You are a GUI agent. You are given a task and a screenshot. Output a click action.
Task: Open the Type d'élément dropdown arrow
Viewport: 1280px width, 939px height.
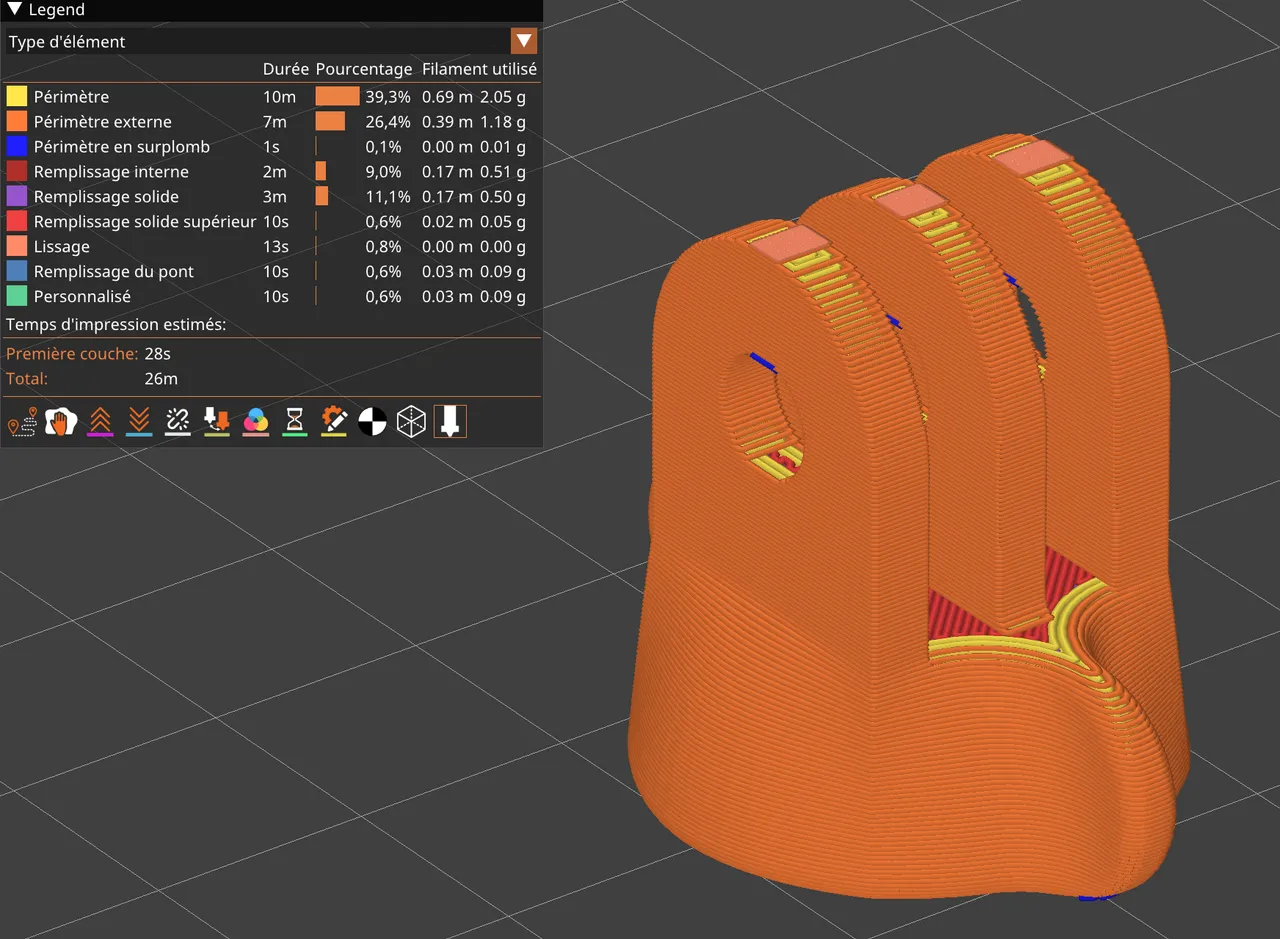tap(524, 41)
